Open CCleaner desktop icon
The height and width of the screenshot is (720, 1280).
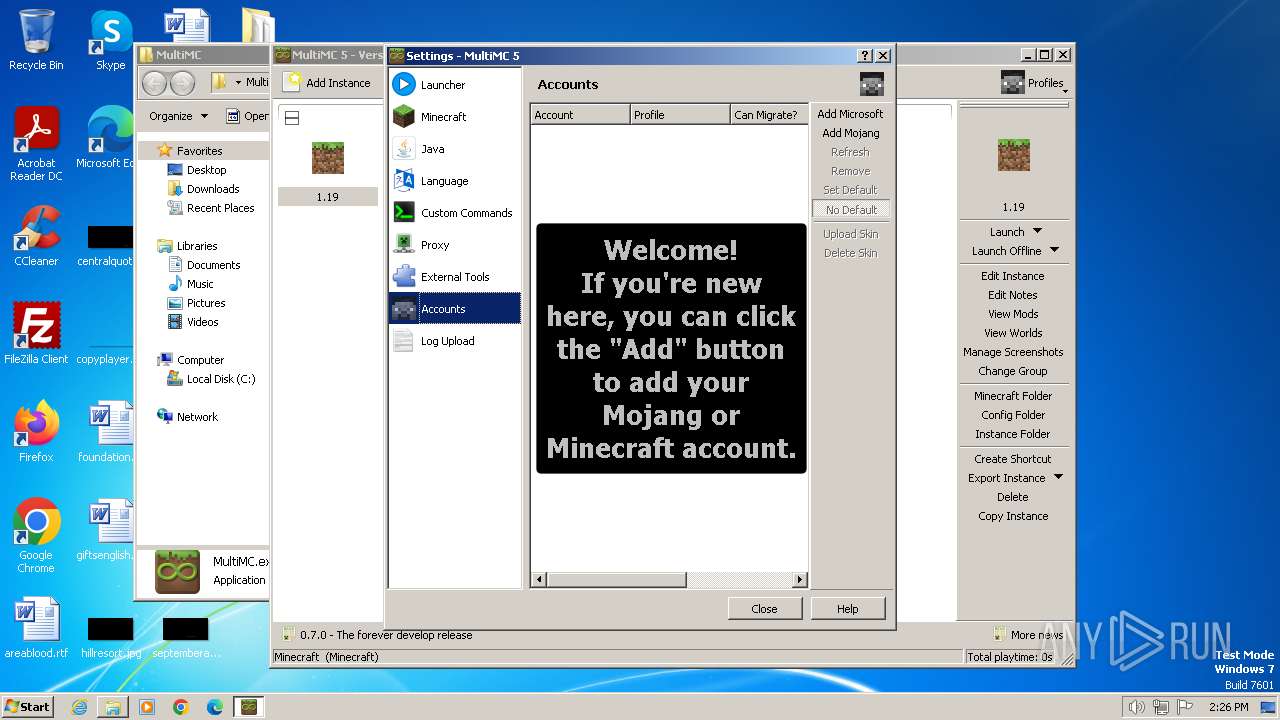pyautogui.click(x=36, y=236)
